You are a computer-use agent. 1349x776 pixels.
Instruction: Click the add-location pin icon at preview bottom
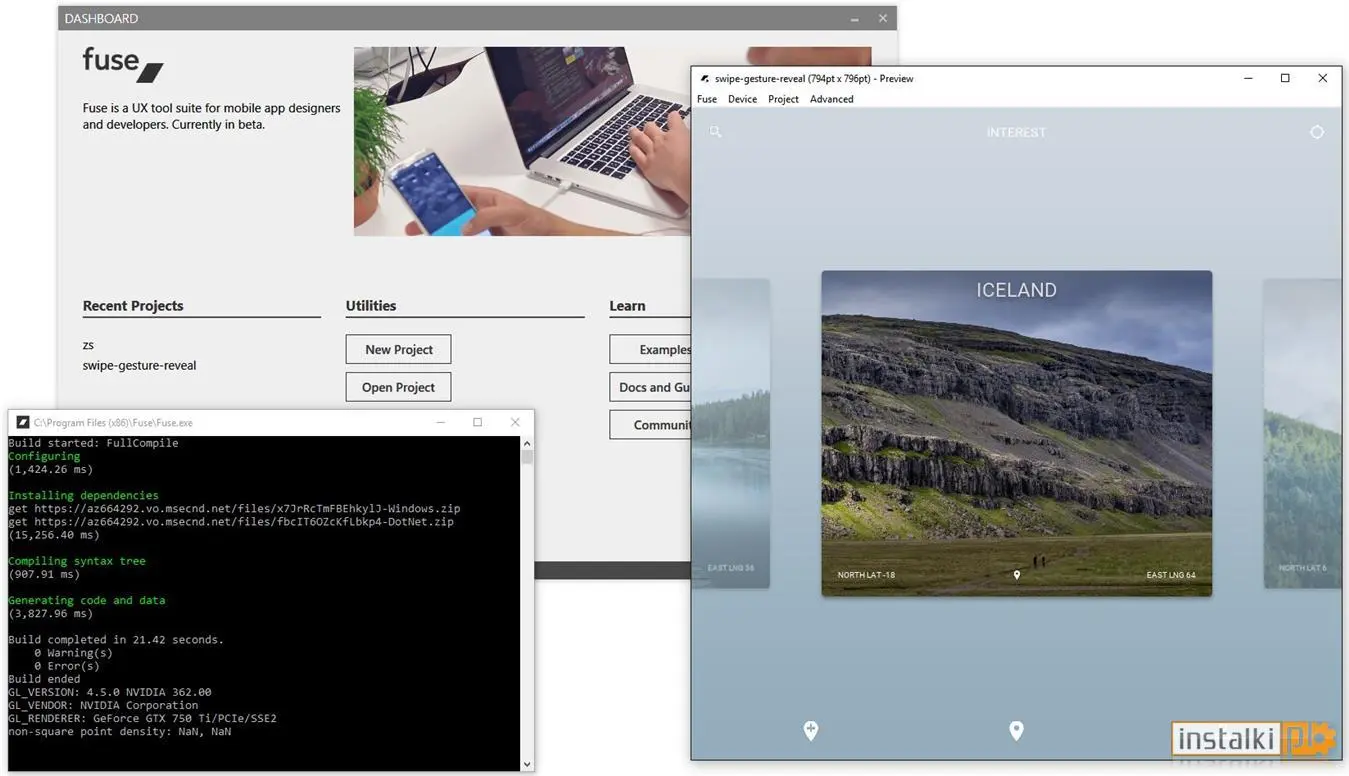[x=811, y=731]
